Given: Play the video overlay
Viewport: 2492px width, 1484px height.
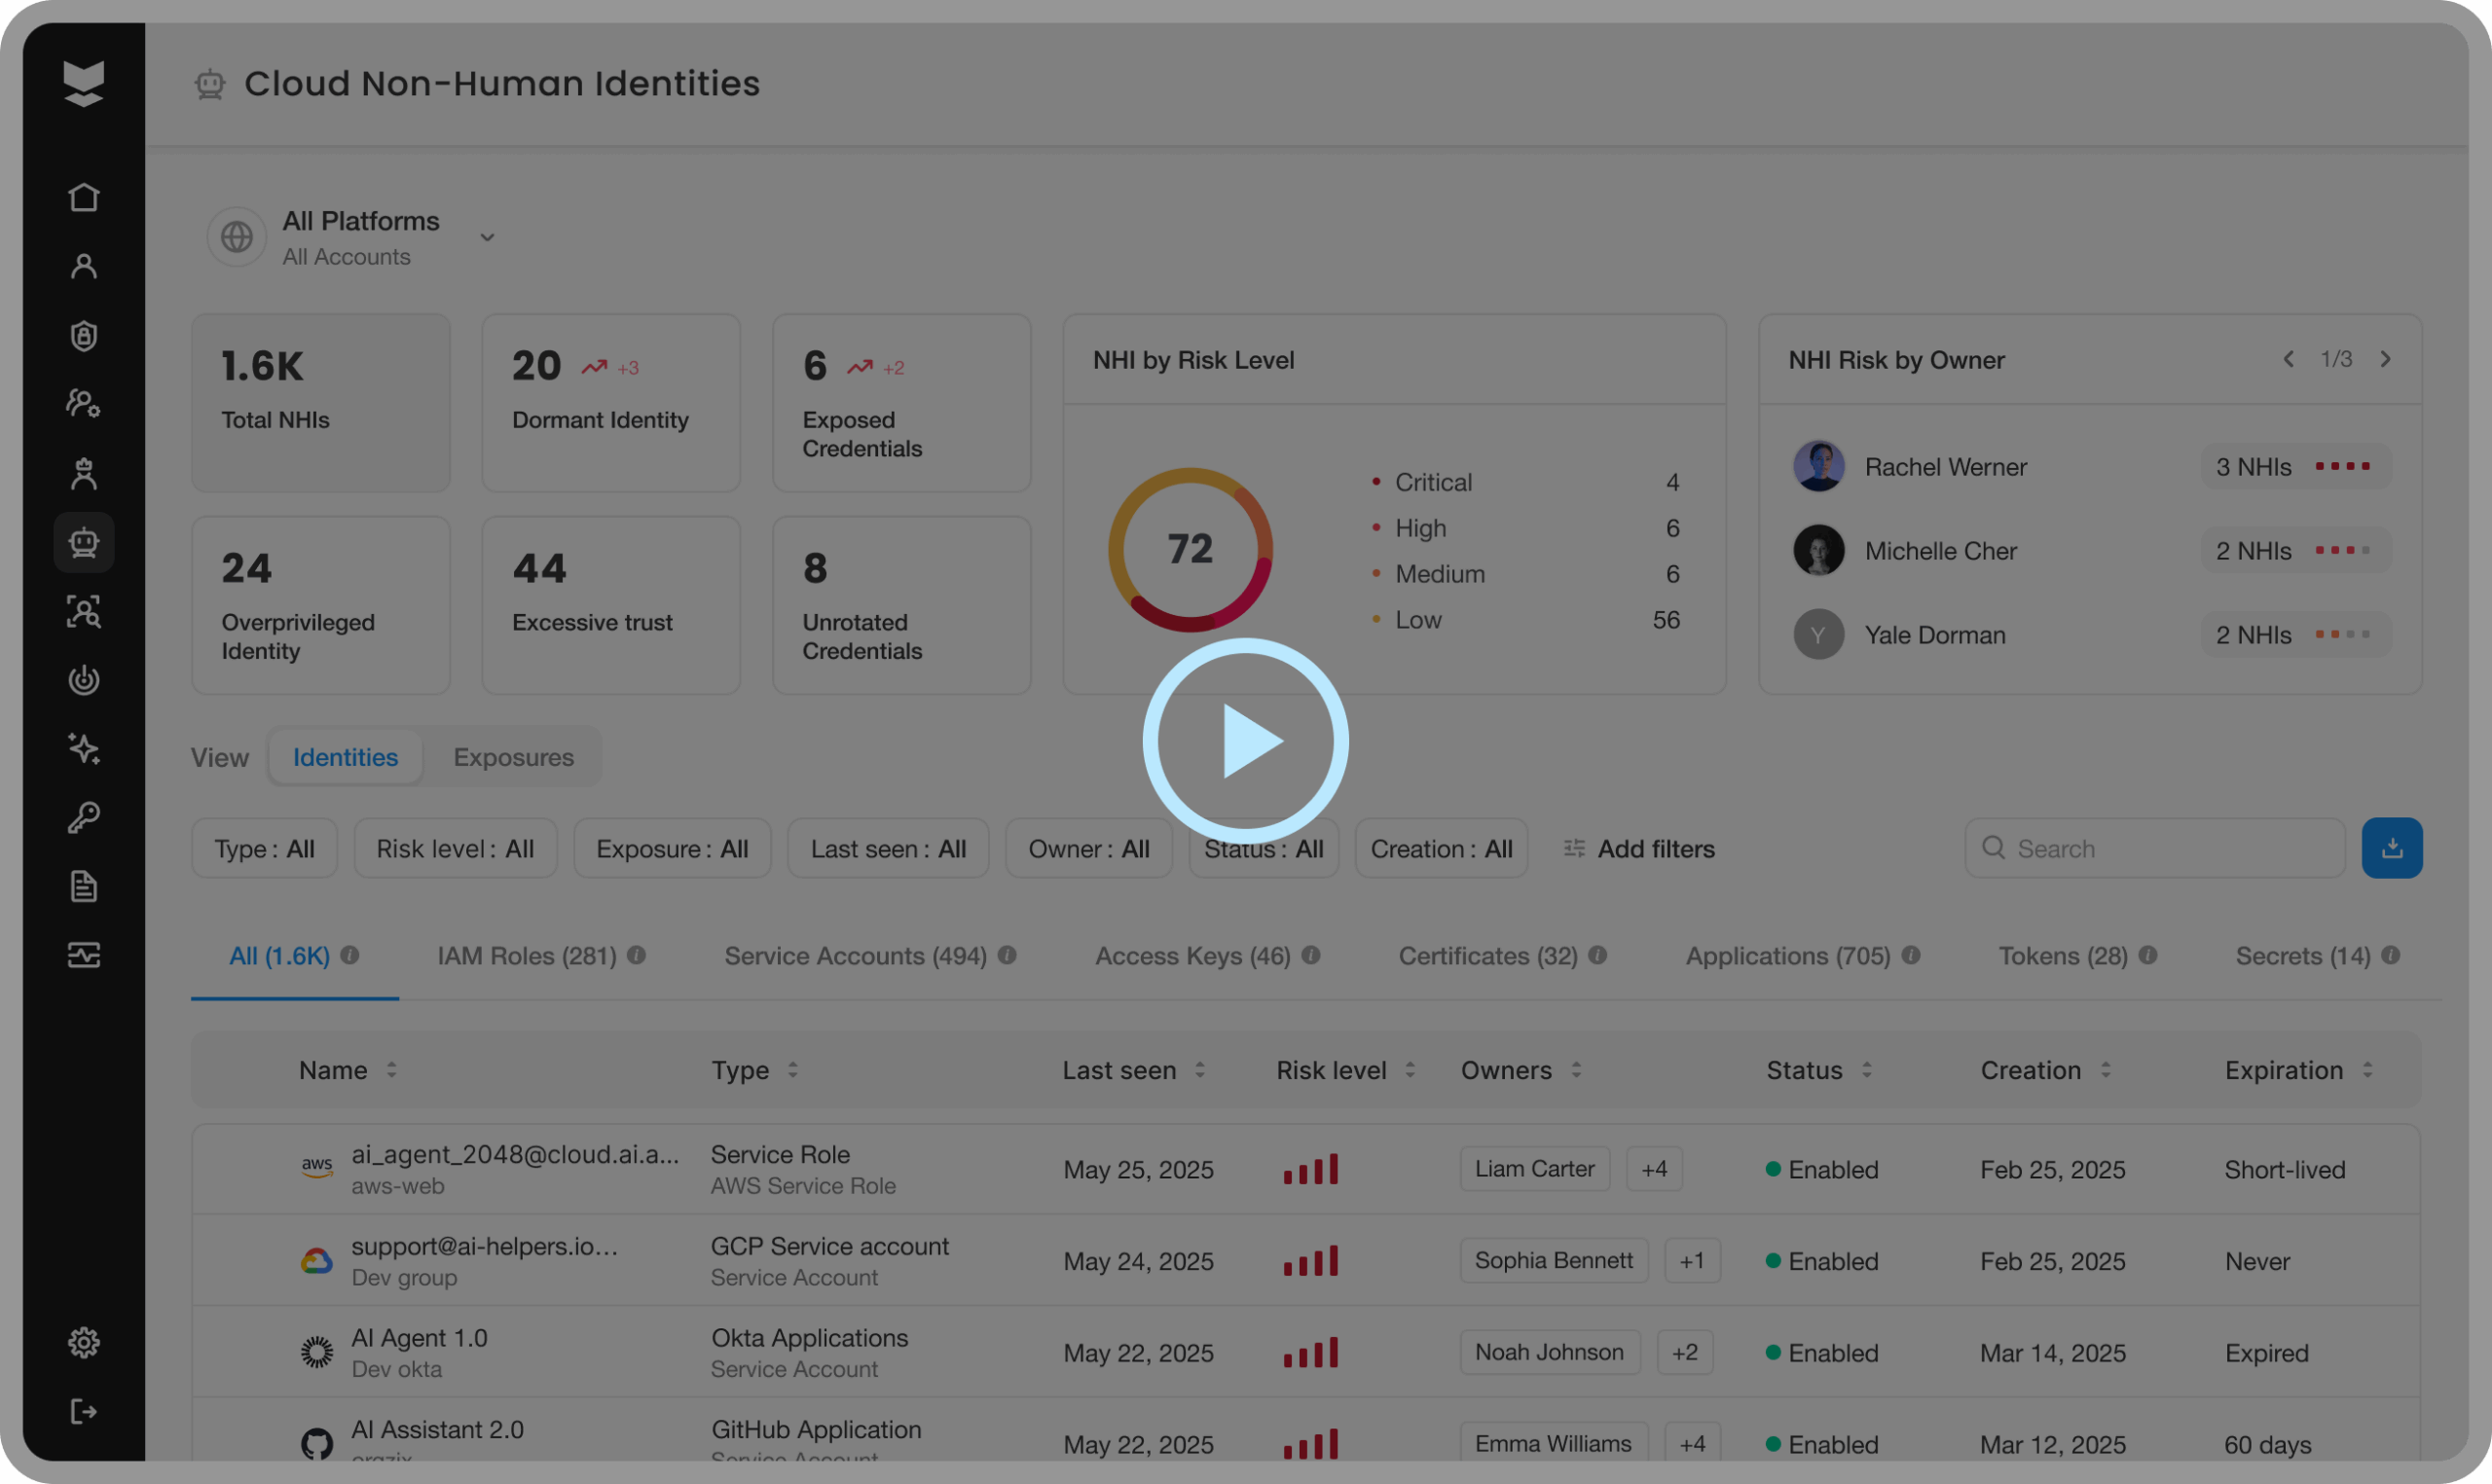Looking at the screenshot, I should coord(1245,741).
